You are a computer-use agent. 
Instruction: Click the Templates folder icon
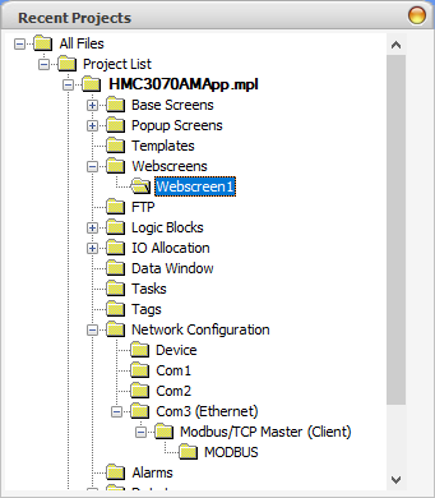pos(116,145)
